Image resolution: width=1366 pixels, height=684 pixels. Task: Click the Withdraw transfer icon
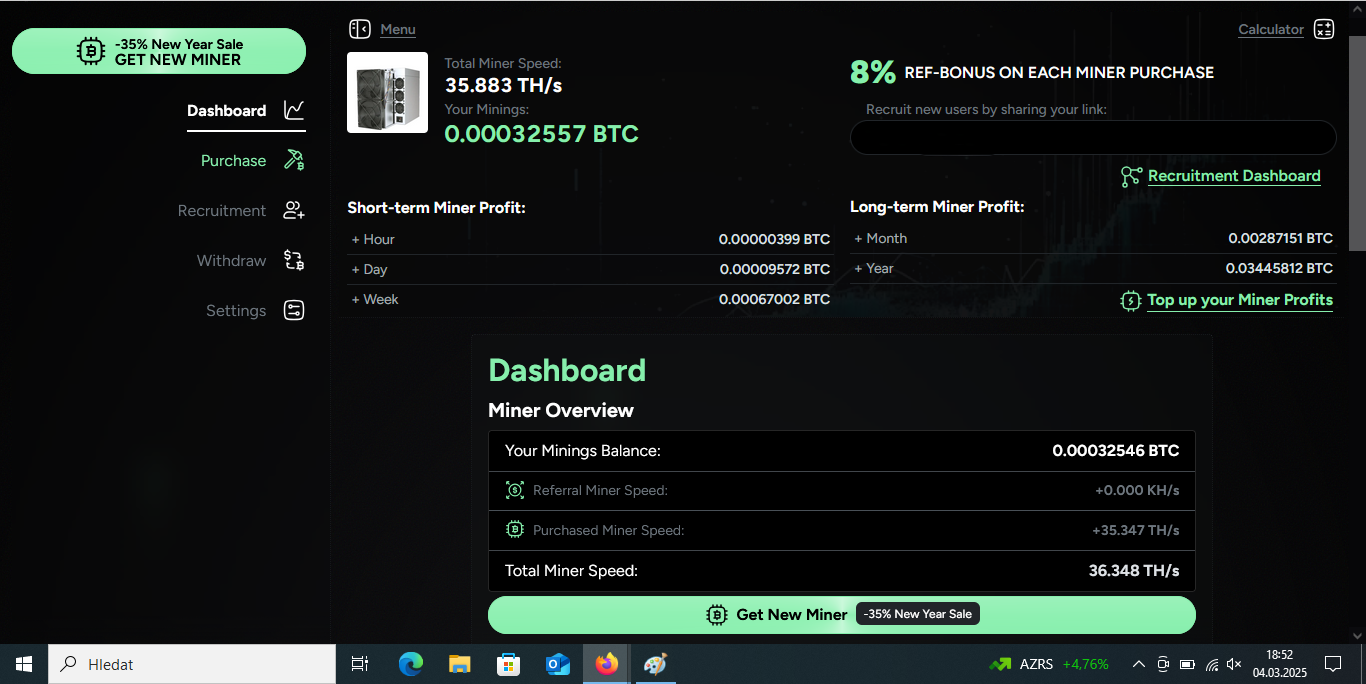click(294, 260)
